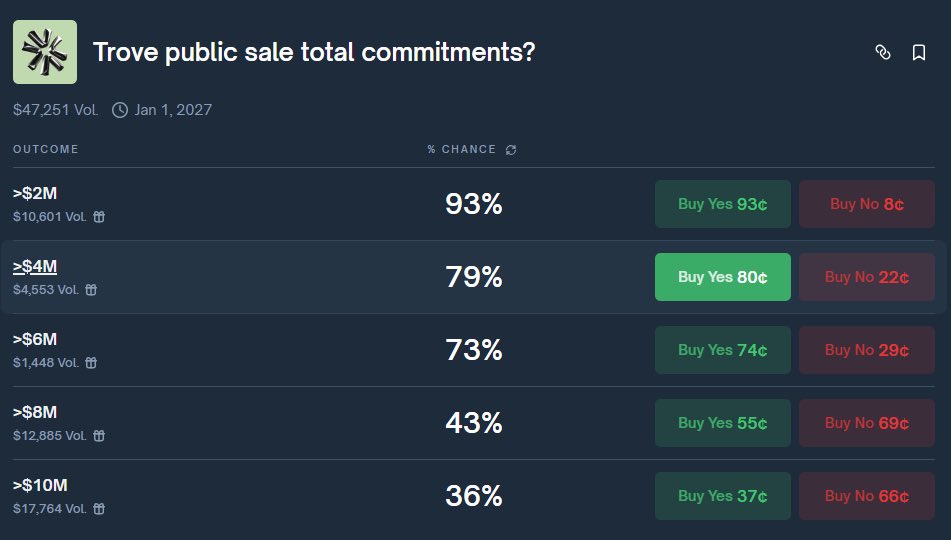Open the gift icon under >$8M
Viewport: 951px width, 540px height.
99,436
